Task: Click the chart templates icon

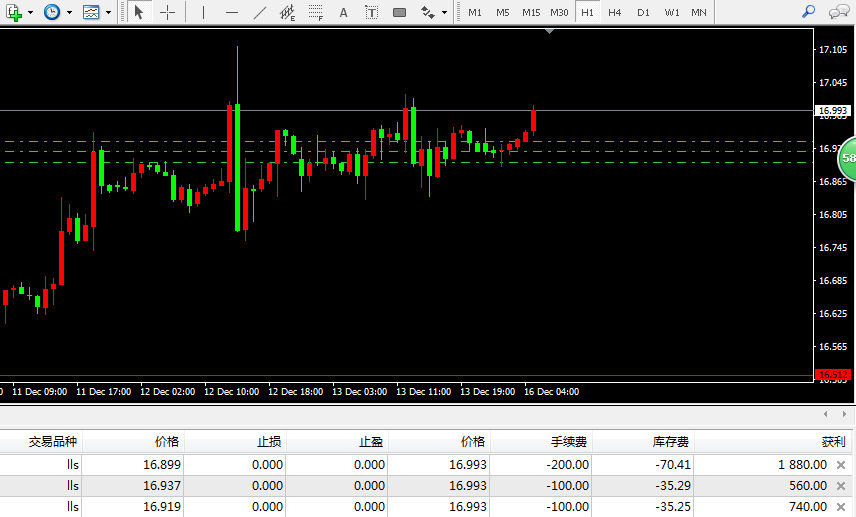Action: click(x=91, y=12)
